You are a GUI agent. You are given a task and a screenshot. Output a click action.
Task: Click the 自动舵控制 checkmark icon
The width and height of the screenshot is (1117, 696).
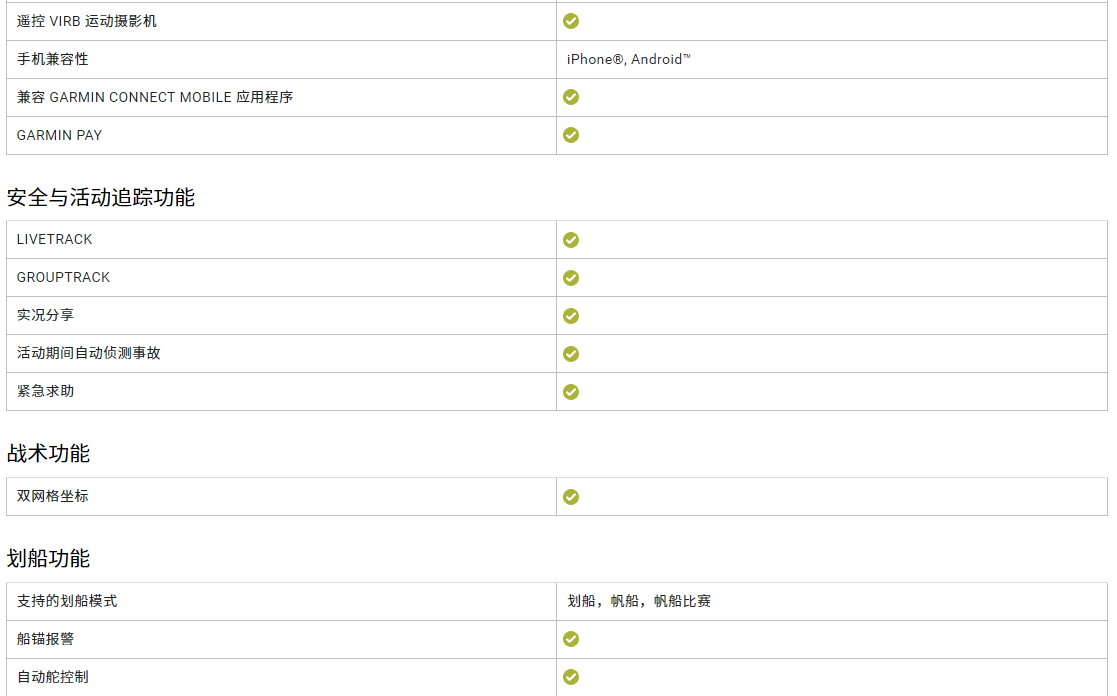pyautogui.click(x=571, y=677)
